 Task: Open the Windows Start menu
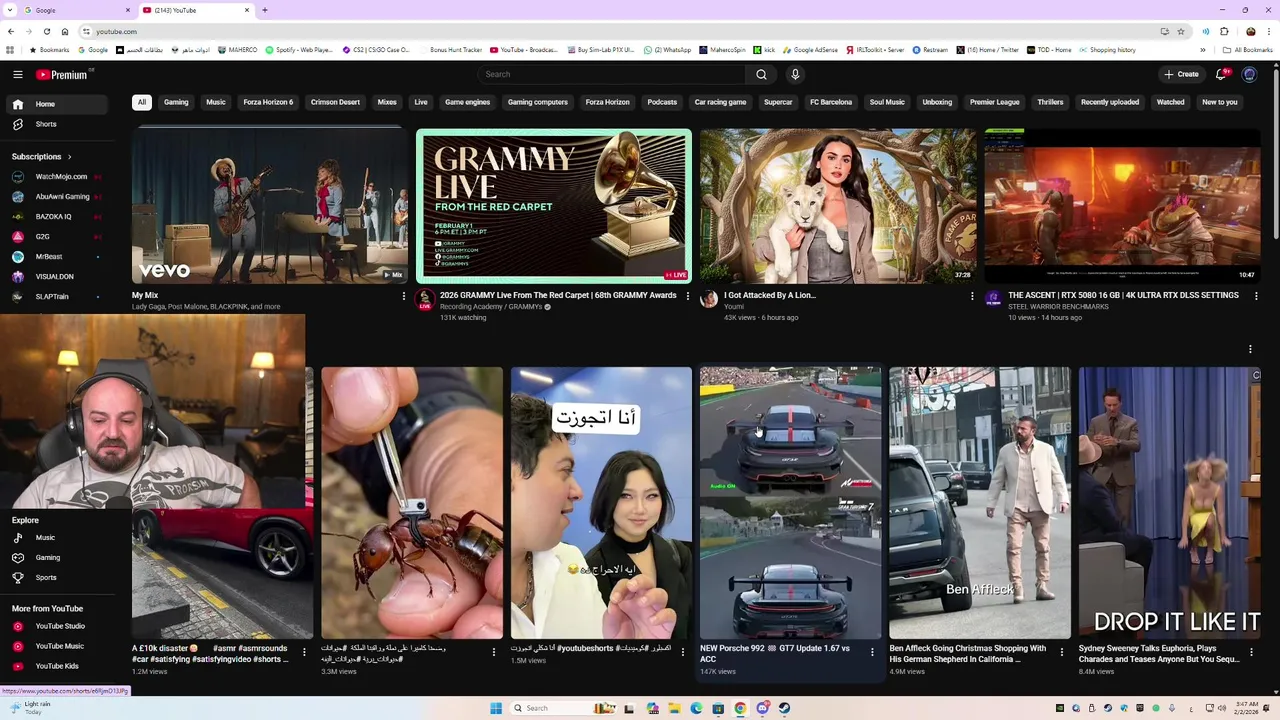tap(496, 708)
